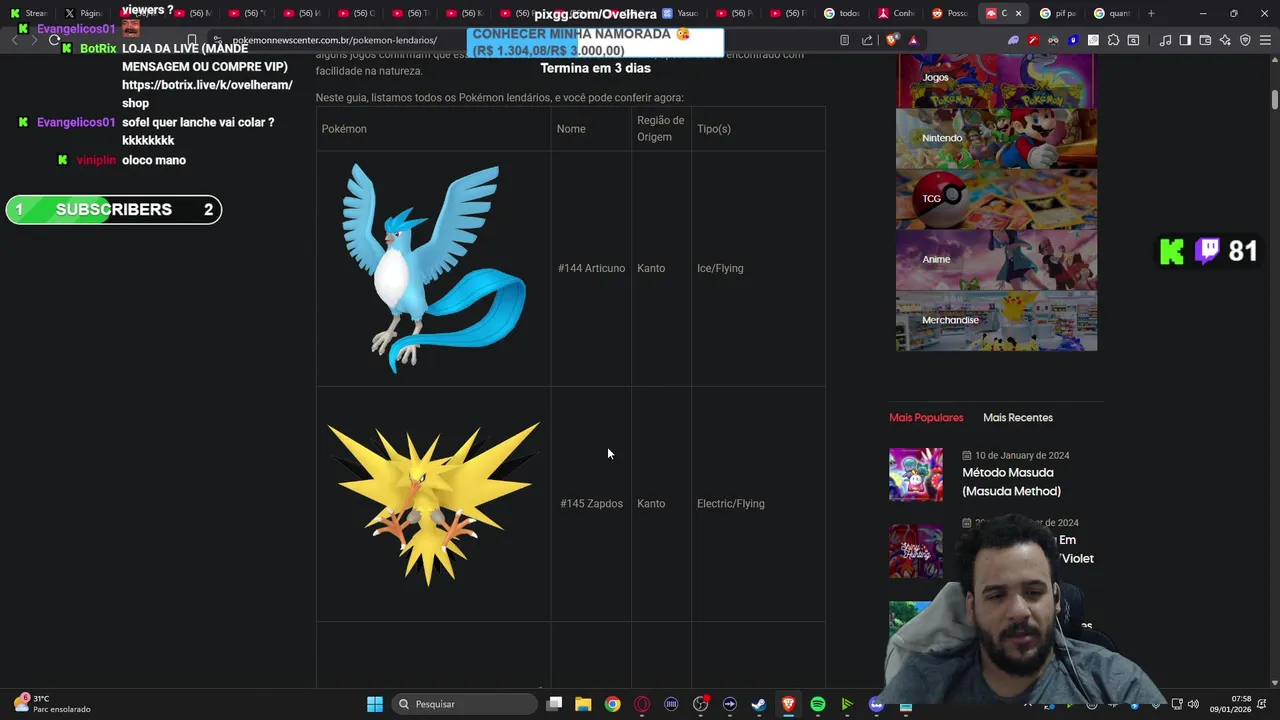Open Brave VPN shield icon in toolbar
1280x720 pixels.
(x=1245, y=40)
